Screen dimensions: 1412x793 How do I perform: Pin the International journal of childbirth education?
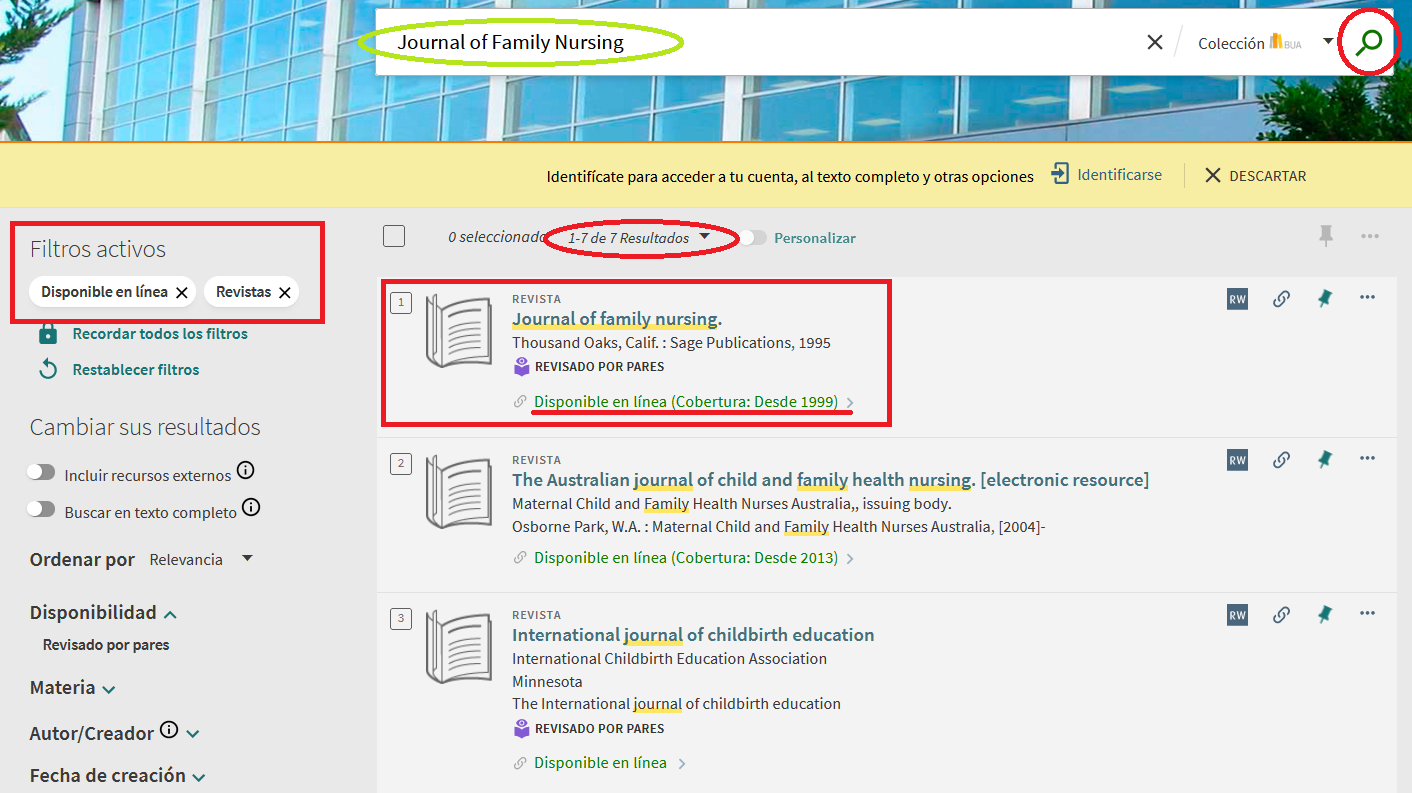1325,614
